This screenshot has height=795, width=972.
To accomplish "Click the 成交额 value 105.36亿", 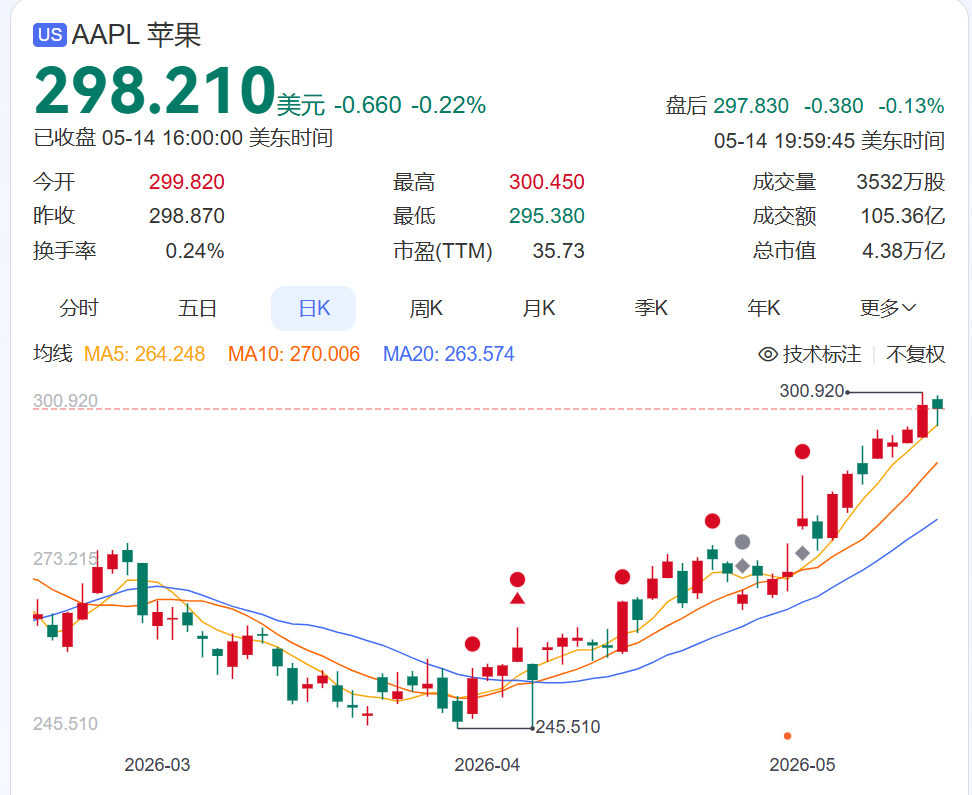I will tap(903, 216).
